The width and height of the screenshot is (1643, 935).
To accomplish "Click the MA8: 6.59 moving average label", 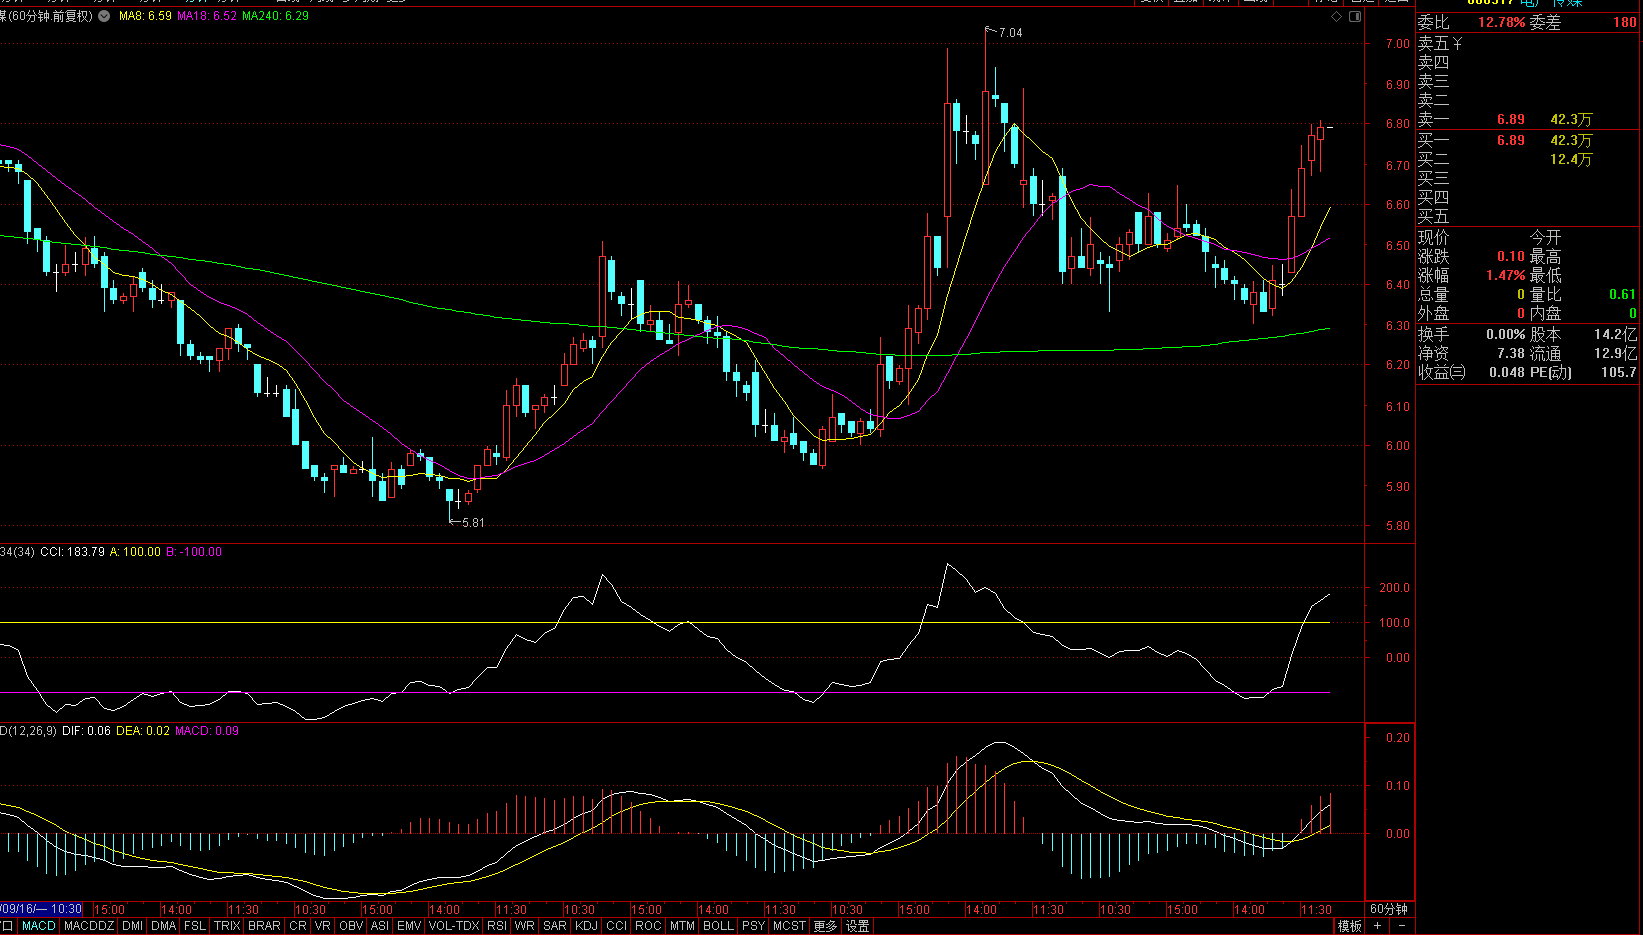I will pos(145,16).
